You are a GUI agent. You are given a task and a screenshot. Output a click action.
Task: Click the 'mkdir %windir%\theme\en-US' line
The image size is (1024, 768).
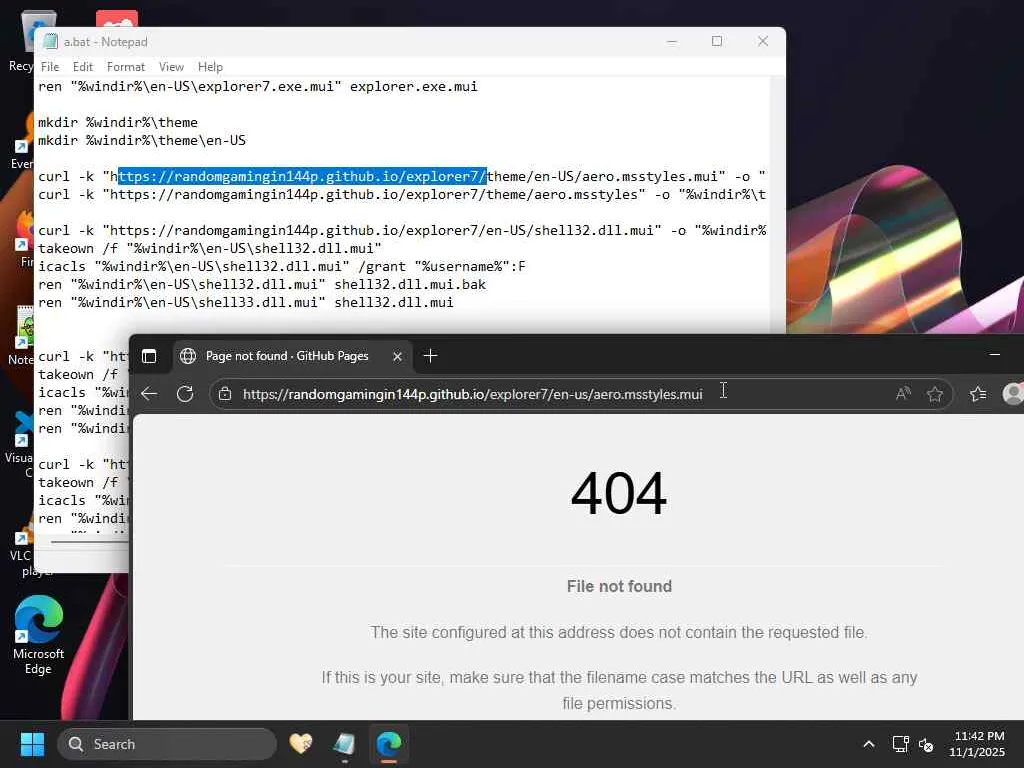click(x=142, y=140)
